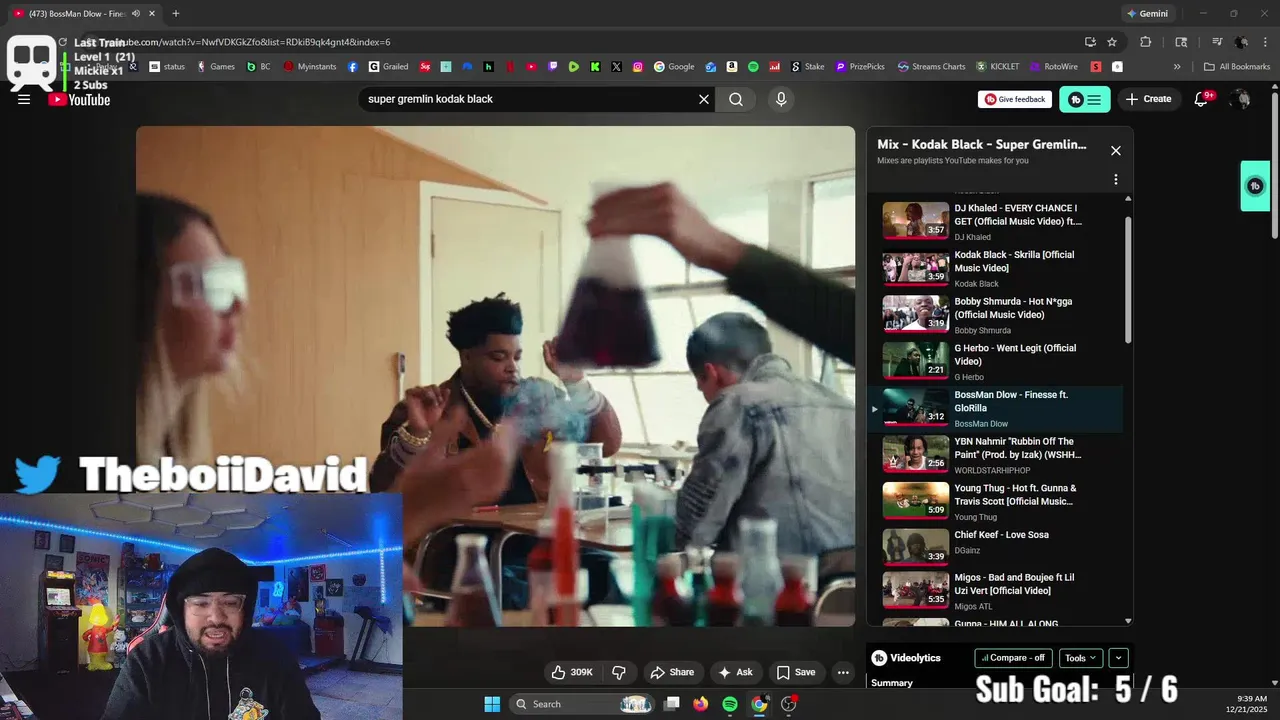Open the Instagram bookmark icon
1280x720 pixels.
[x=638, y=67]
